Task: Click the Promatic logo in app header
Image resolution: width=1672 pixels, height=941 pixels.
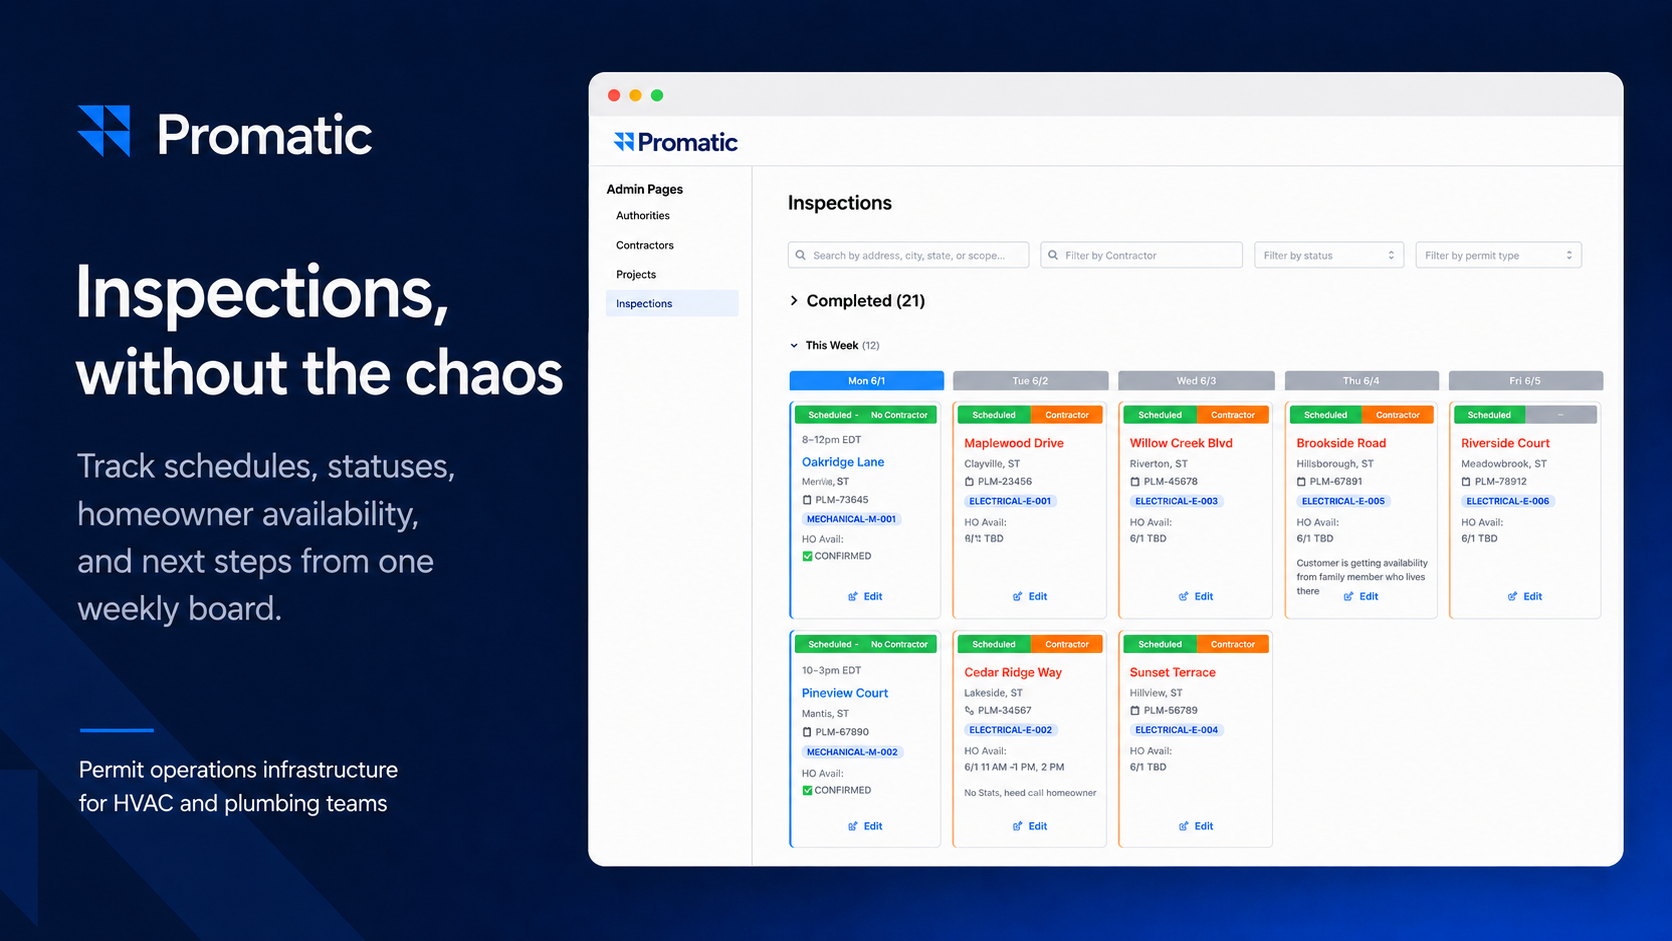Action: point(676,142)
